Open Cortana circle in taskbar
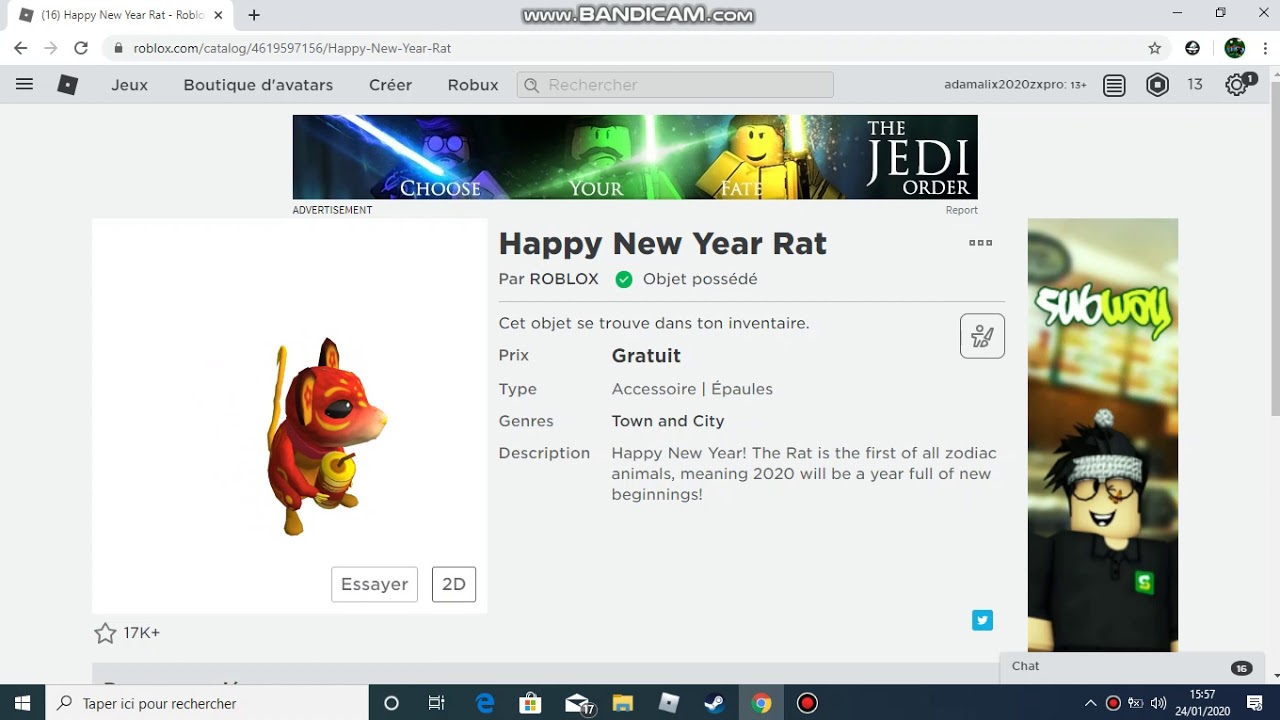The width and height of the screenshot is (1280, 720). click(x=391, y=703)
